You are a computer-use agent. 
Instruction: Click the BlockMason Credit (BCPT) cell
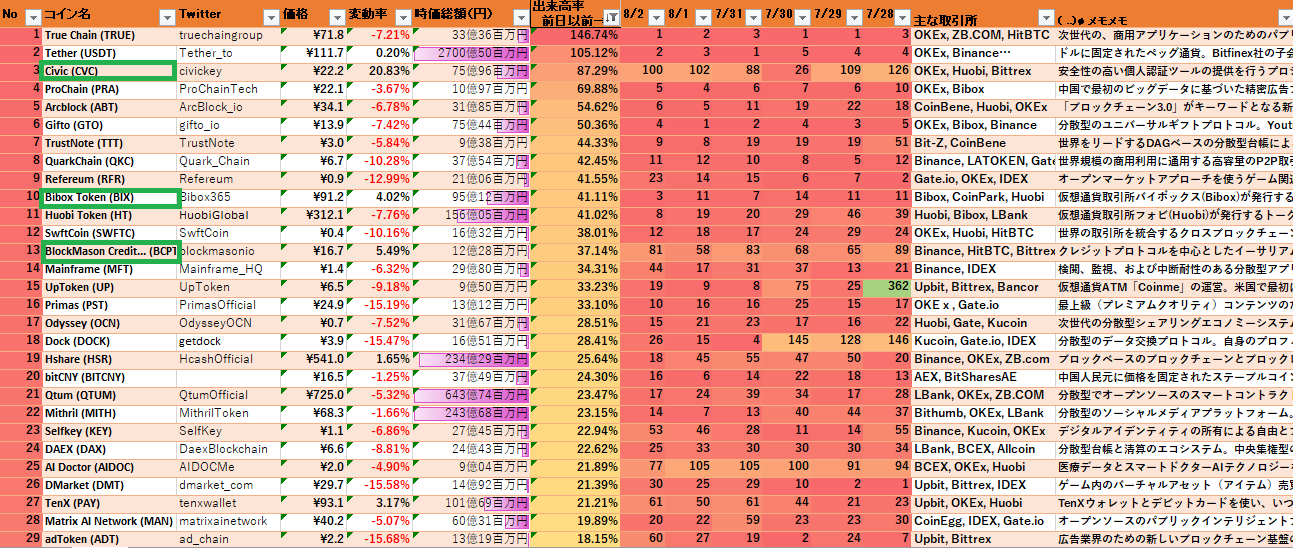109,251
